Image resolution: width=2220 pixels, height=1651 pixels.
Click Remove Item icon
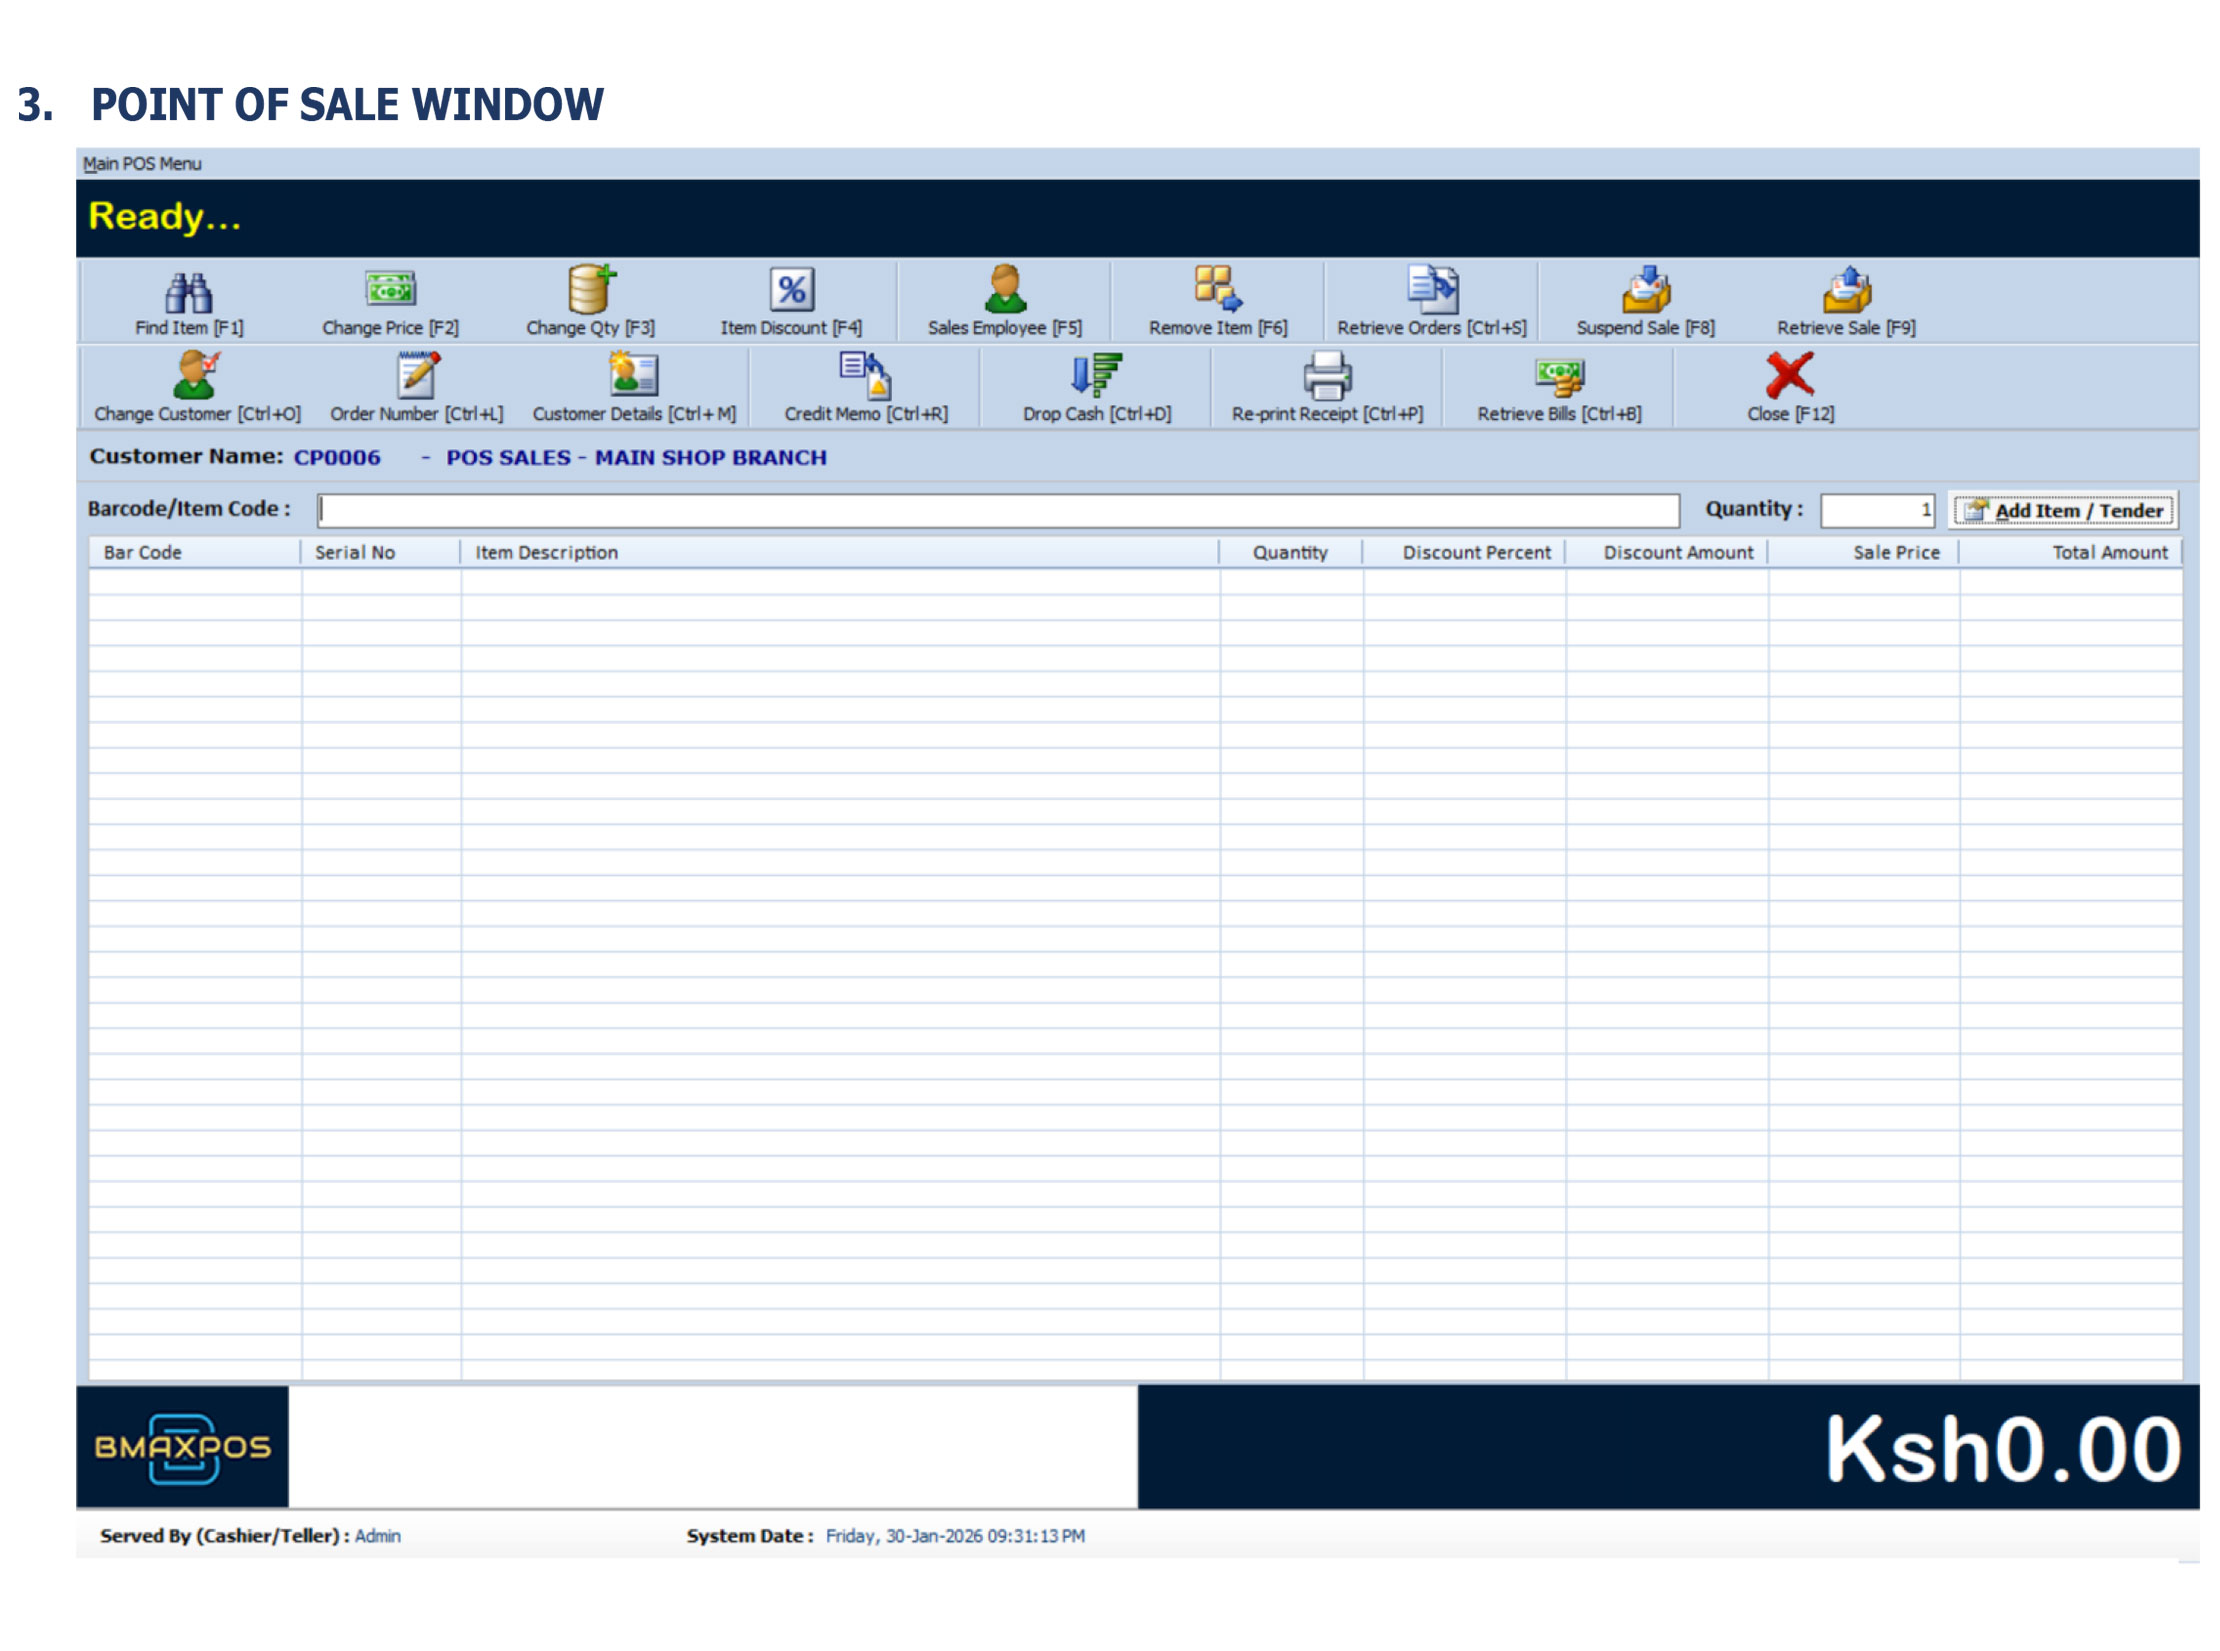(x=1217, y=290)
